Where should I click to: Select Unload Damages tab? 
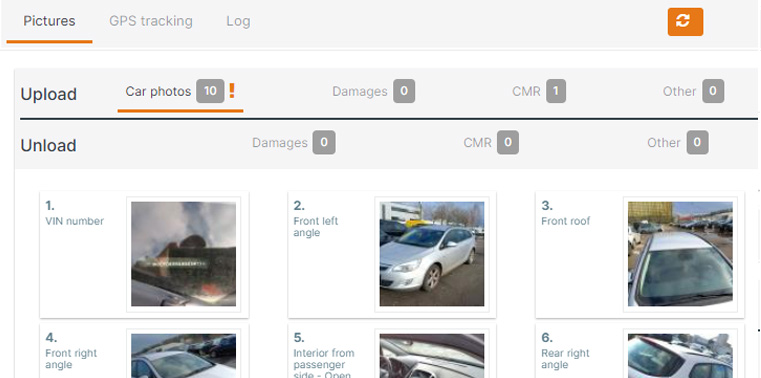[293, 143]
